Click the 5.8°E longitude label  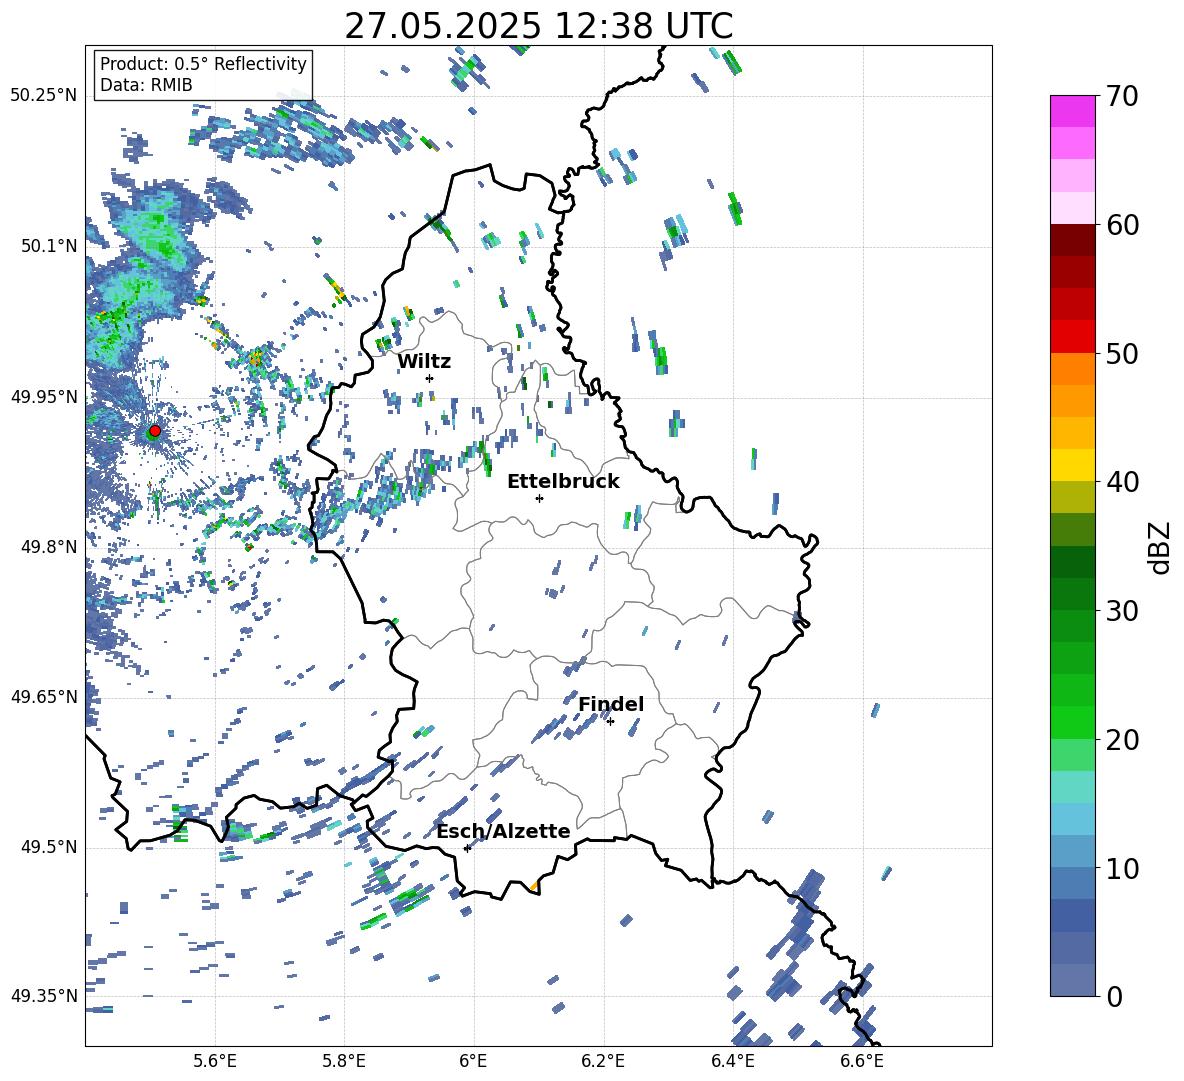click(345, 1061)
